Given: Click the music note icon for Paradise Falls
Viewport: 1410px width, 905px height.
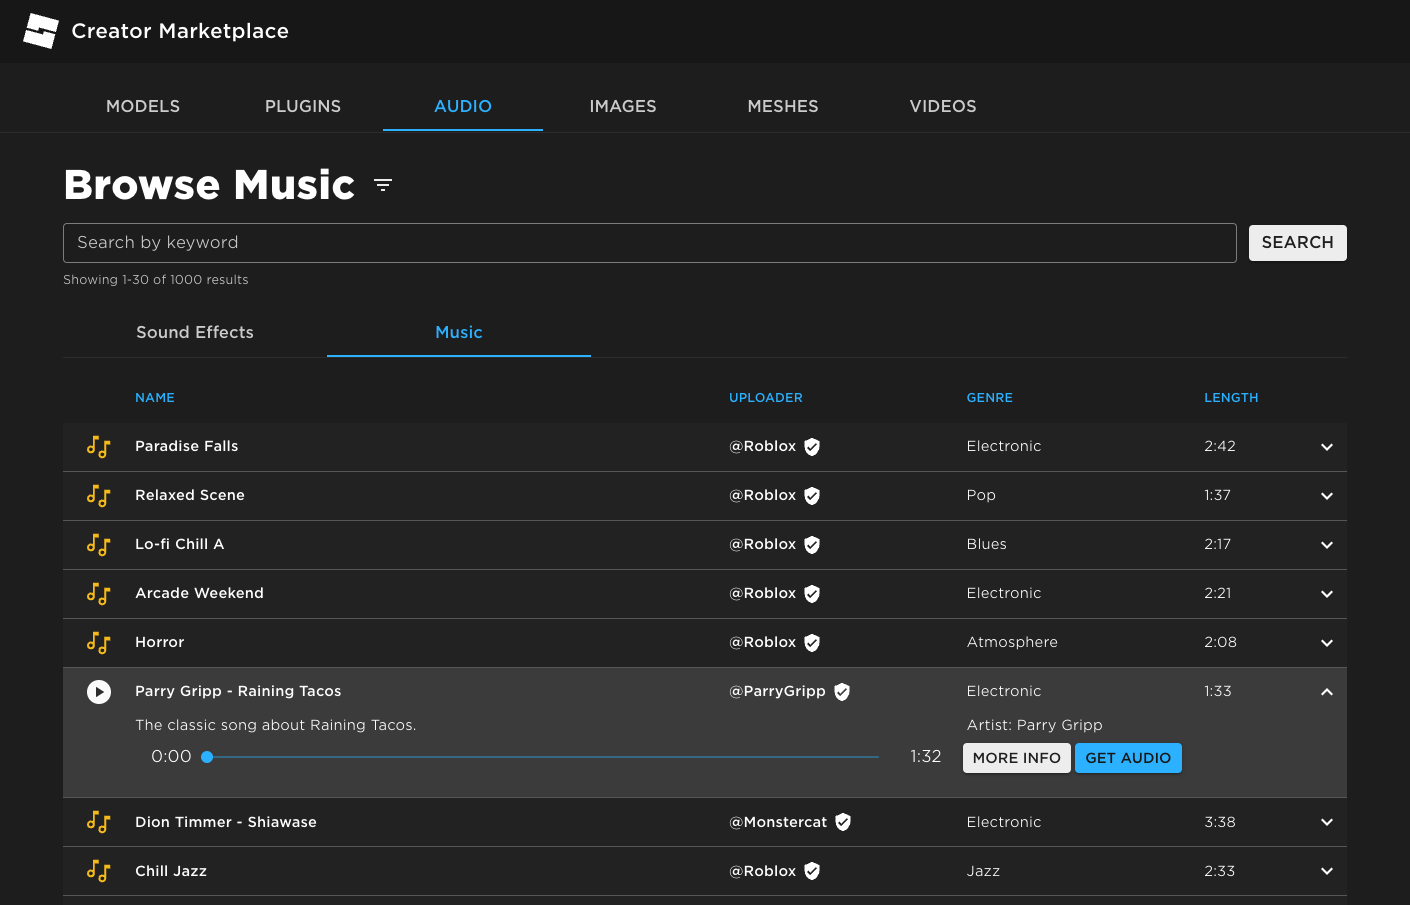Looking at the screenshot, I should click(98, 447).
